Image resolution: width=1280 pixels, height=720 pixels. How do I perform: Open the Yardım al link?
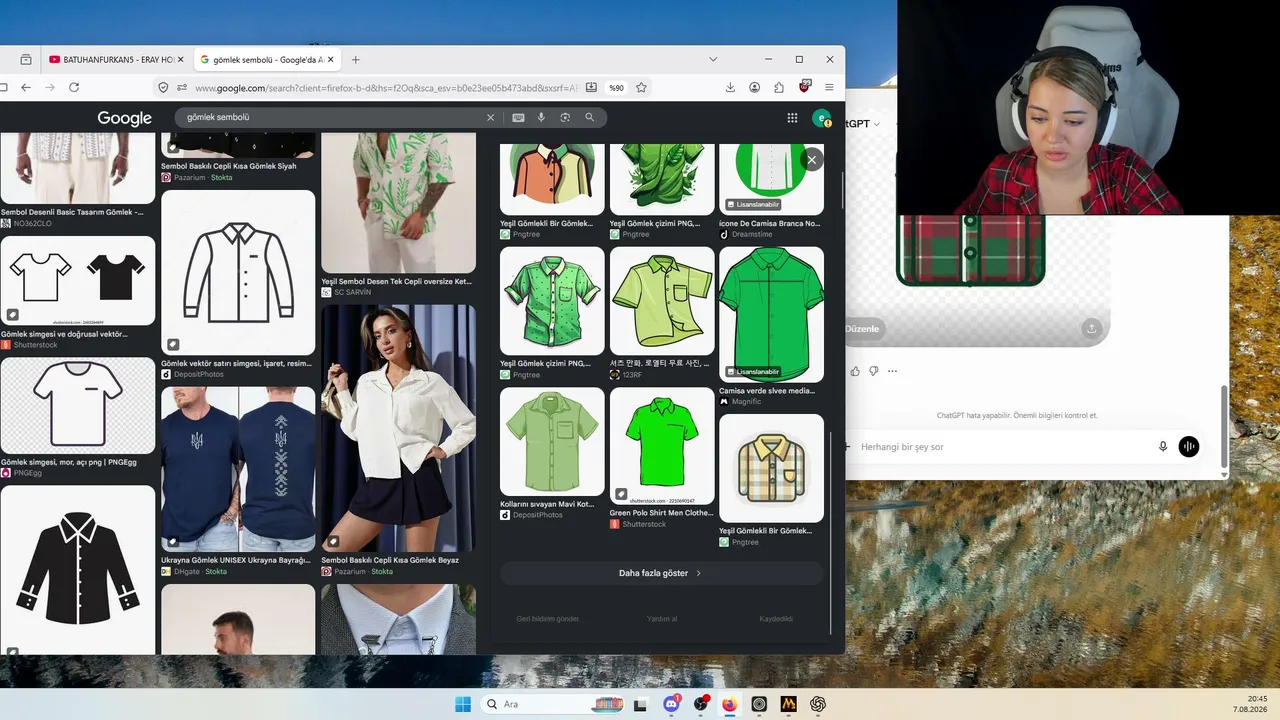click(662, 619)
